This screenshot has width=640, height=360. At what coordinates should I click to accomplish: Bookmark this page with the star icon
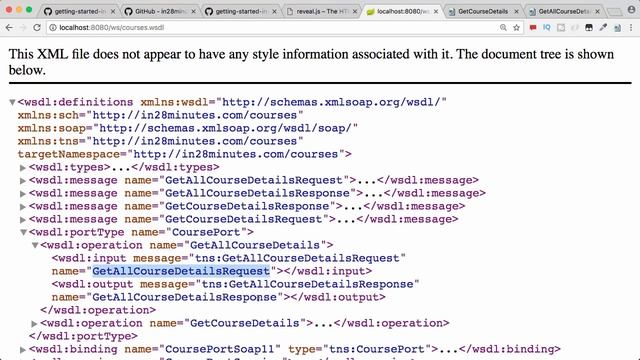point(516,27)
